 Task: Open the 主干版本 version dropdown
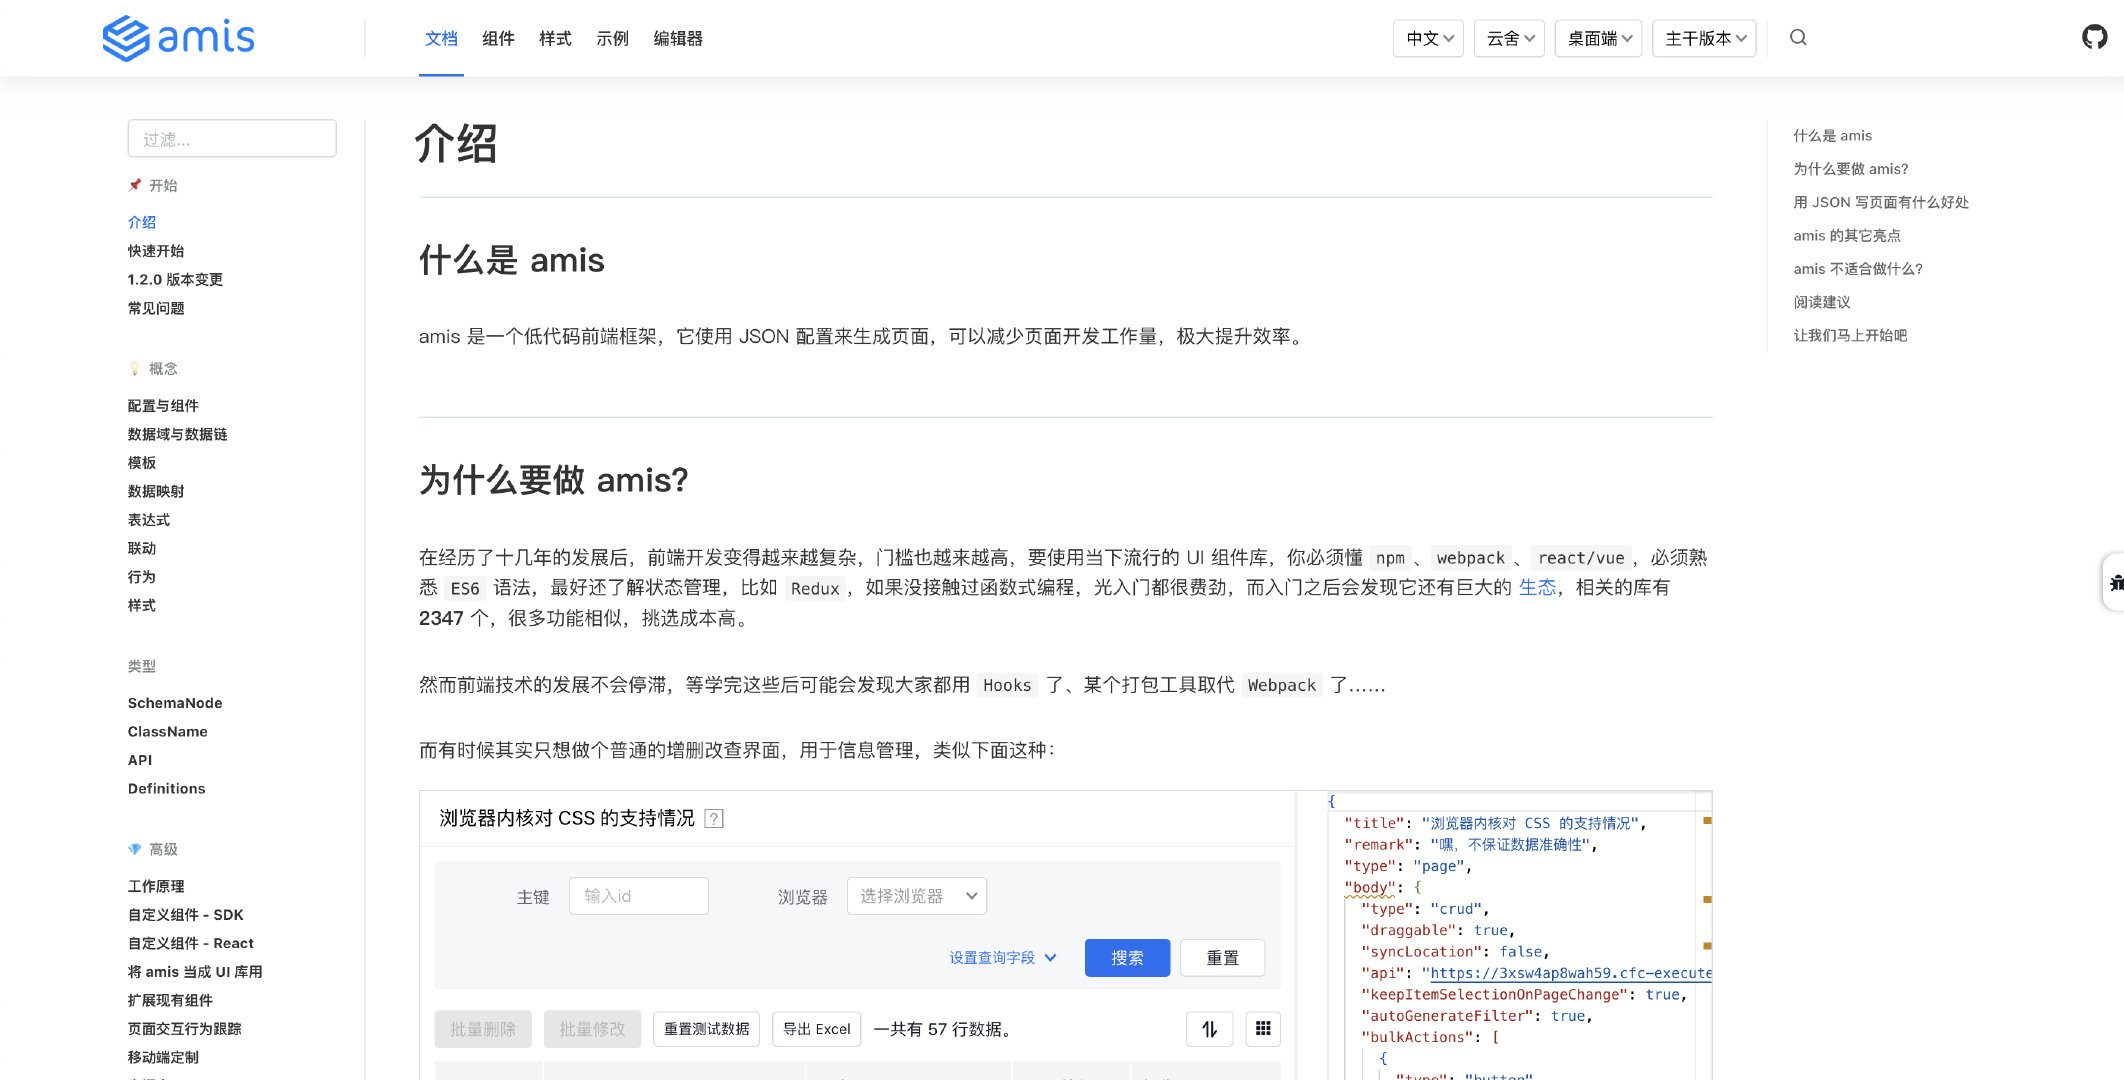click(x=1704, y=38)
